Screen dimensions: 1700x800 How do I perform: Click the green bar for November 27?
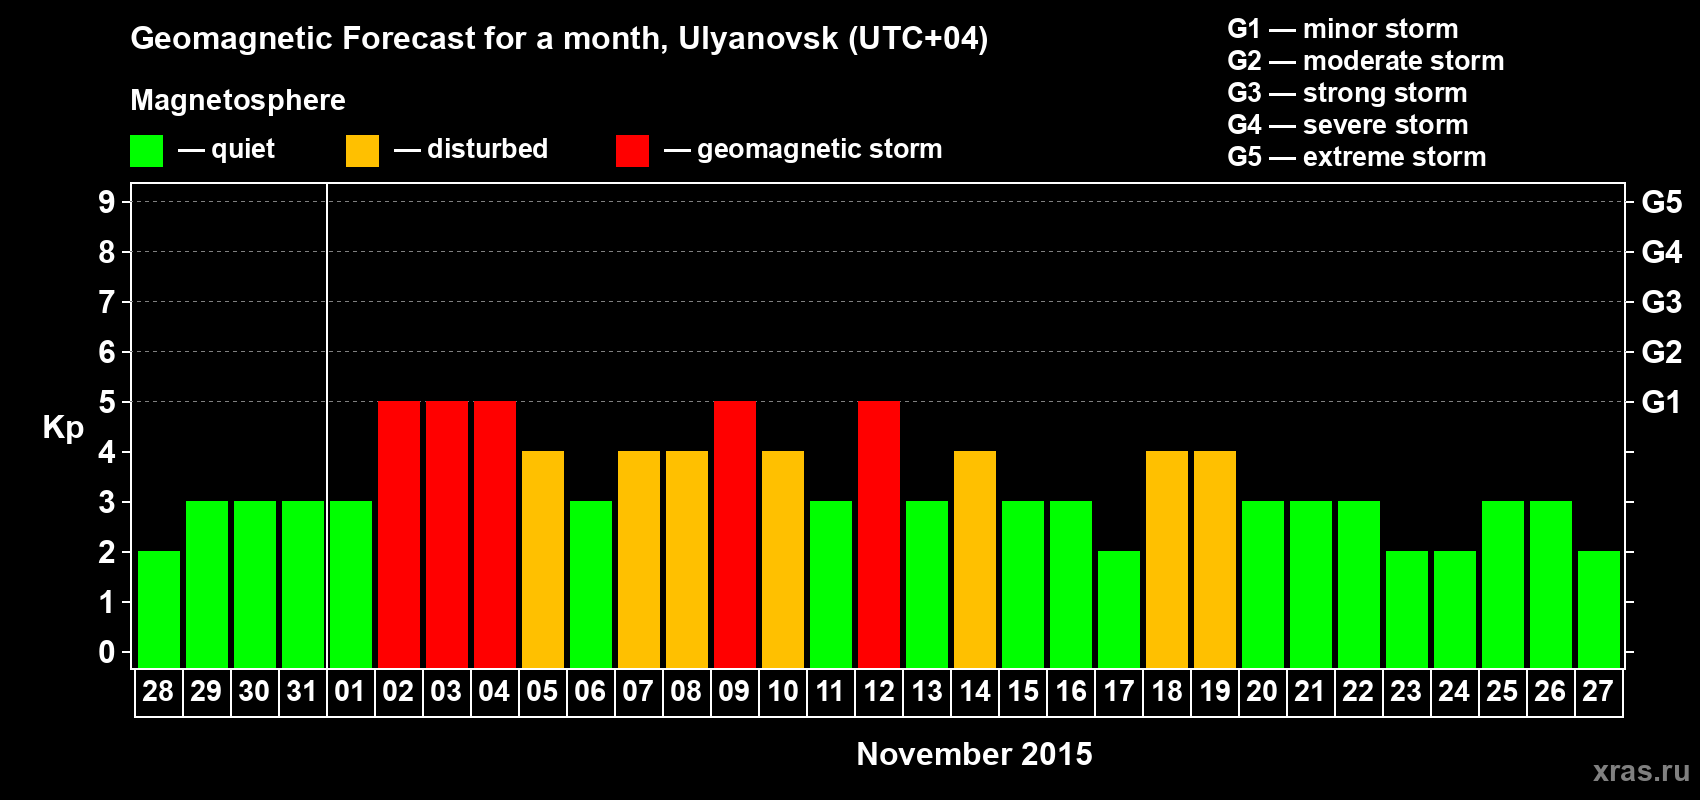[1599, 609]
